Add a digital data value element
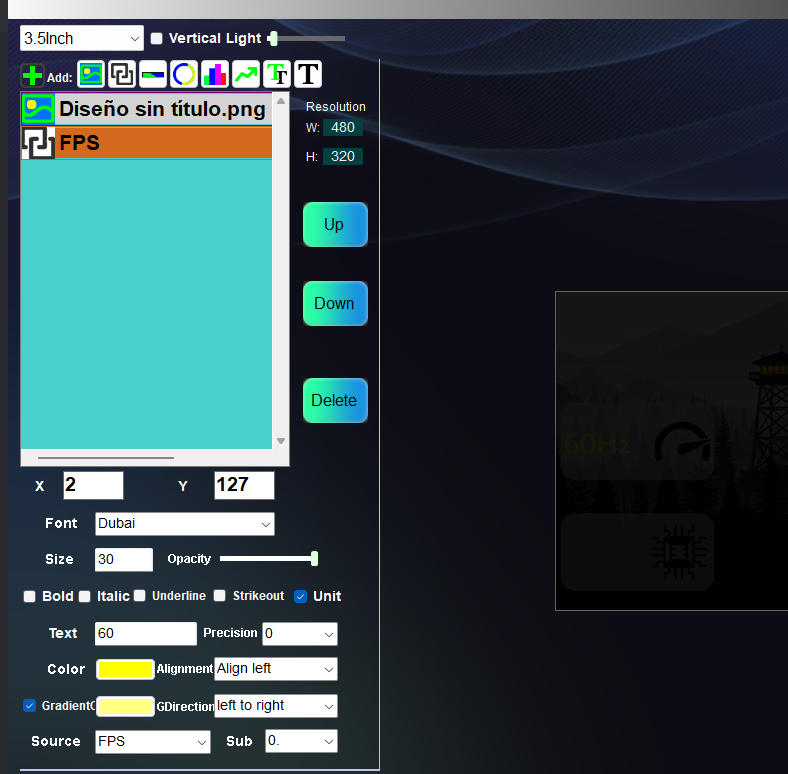The image size is (788, 774). pos(122,74)
